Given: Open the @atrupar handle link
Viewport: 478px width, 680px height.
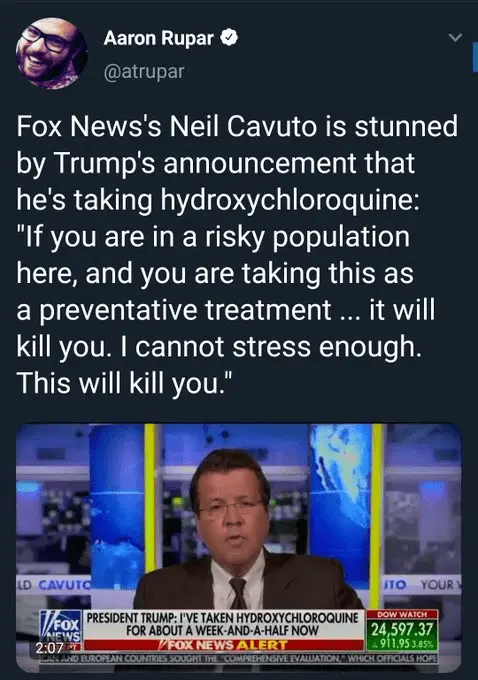Looking at the screenshot, I should coord(144,72).
